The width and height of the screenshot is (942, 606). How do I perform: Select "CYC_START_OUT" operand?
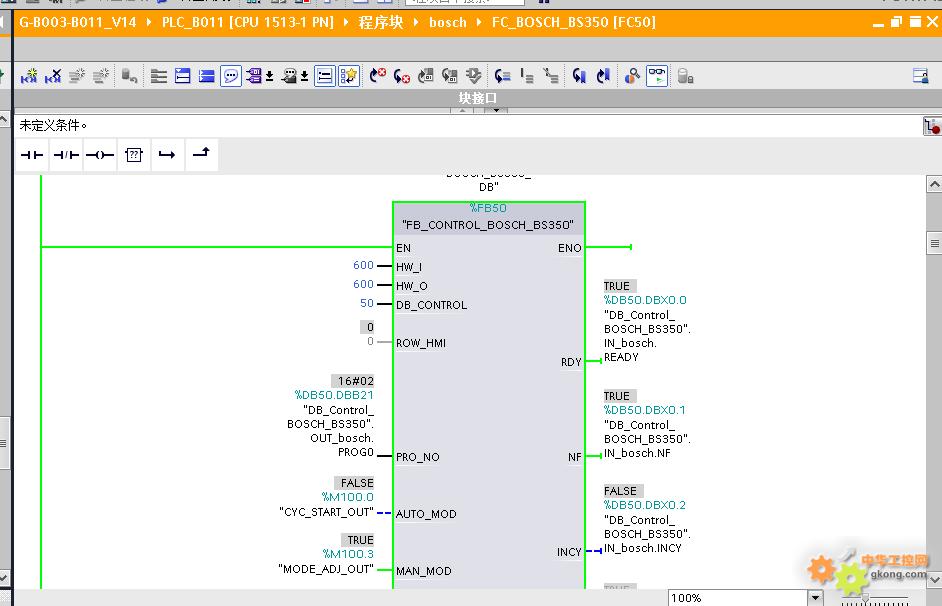pos(326,512)
